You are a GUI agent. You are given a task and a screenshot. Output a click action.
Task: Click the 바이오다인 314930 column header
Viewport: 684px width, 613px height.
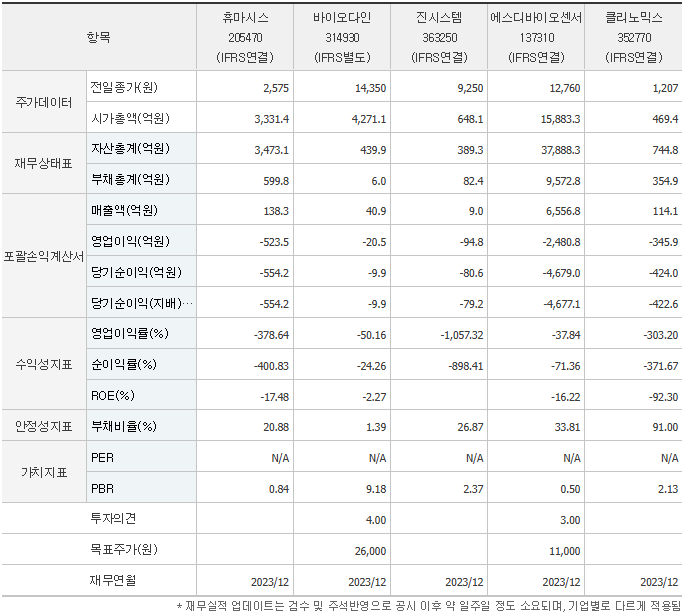tap(342, 37)
